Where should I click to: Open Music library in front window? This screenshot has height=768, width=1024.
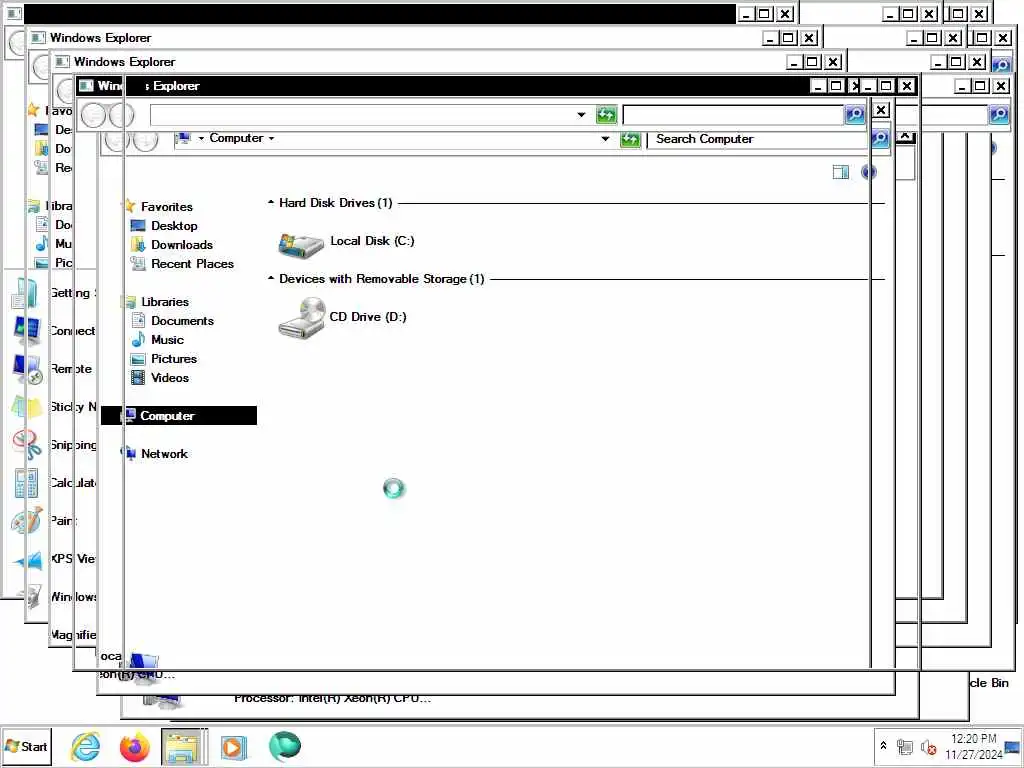(167, 340)
